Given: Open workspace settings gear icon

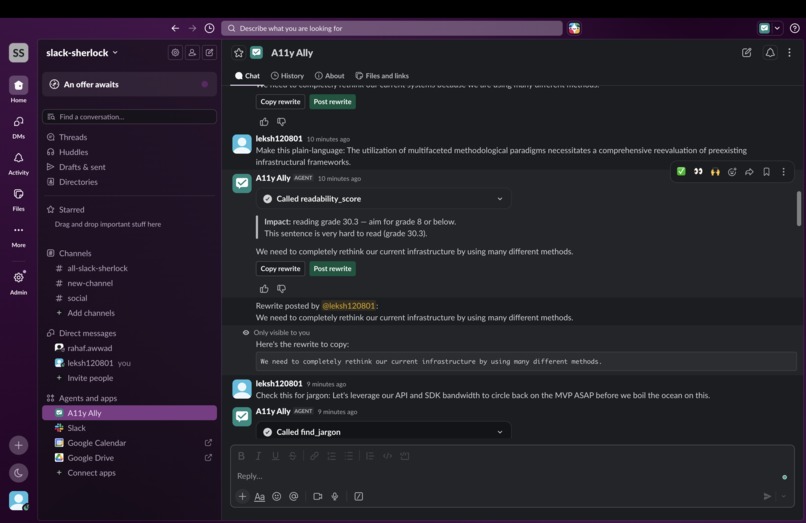Looking at the screenshot, I should coord(175,52).
